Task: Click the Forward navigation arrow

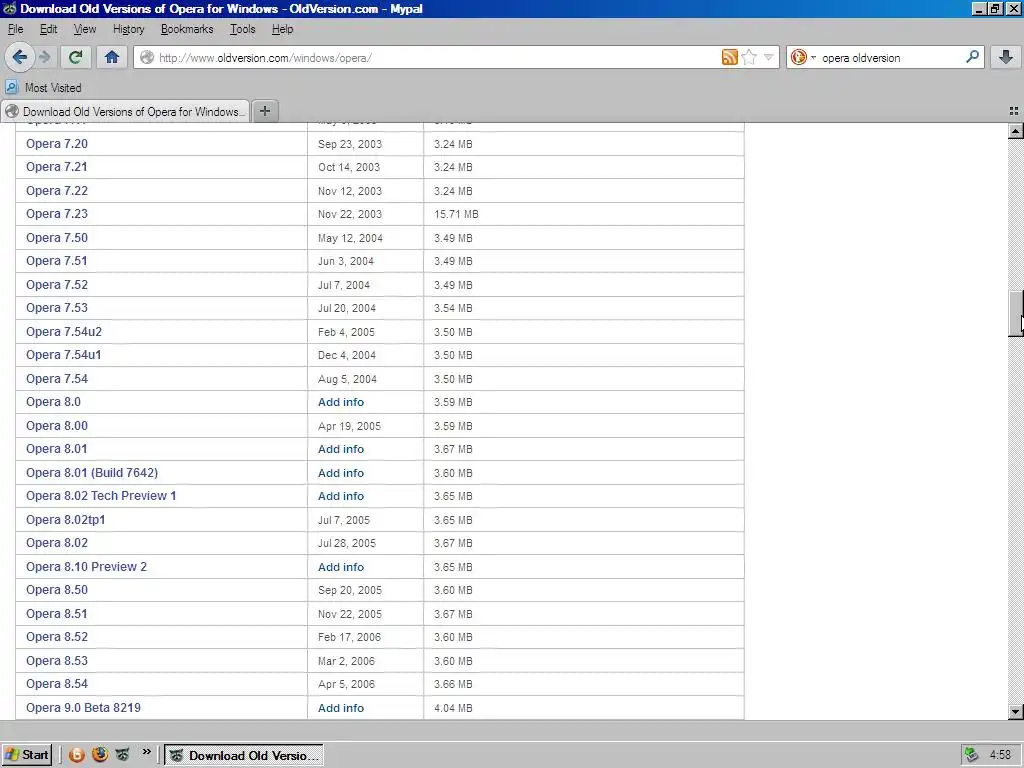Action: click(45, 57)
